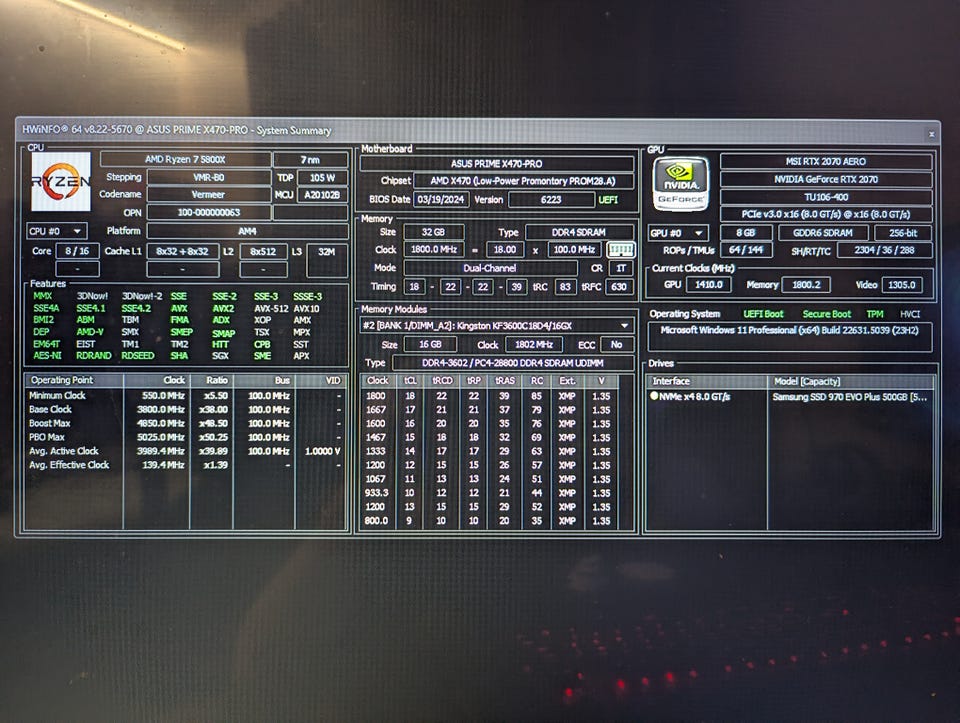960x723 pixels.
Task: Click the BIOS version 6223 field
Action: coord(551,200)
